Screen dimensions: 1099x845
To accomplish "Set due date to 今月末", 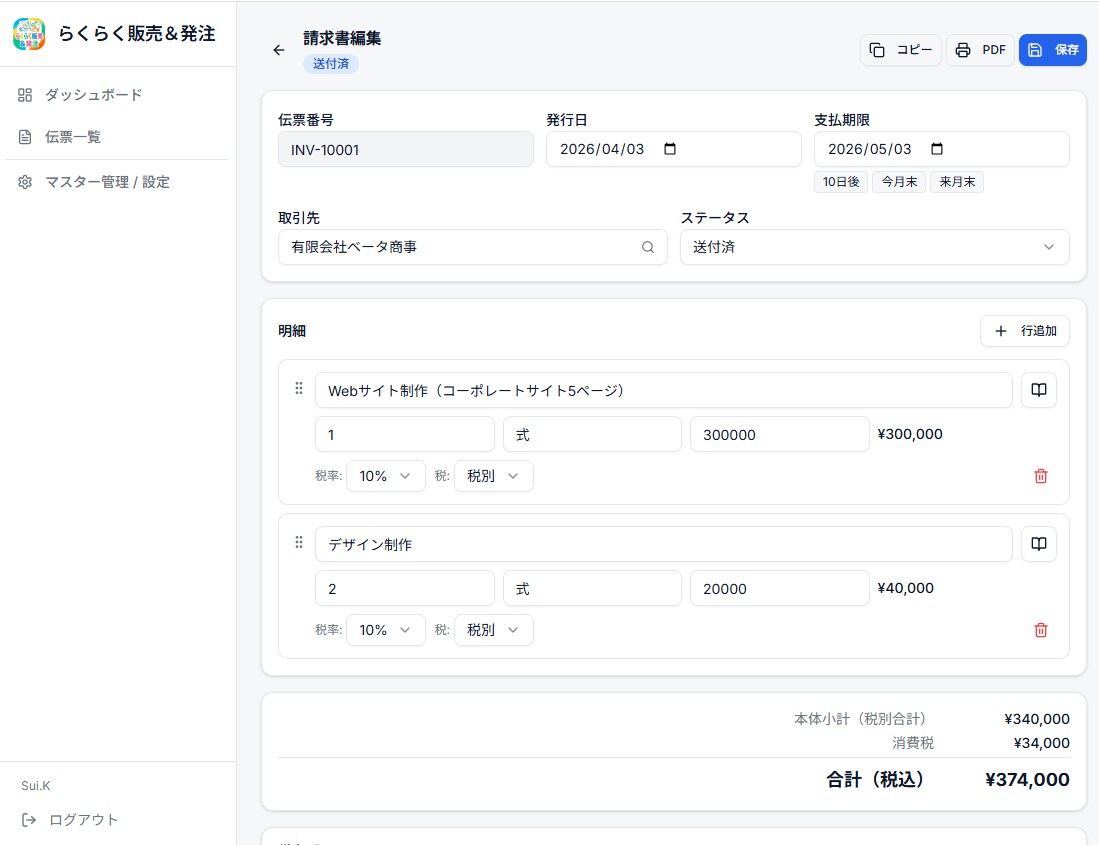I will 899,181.
